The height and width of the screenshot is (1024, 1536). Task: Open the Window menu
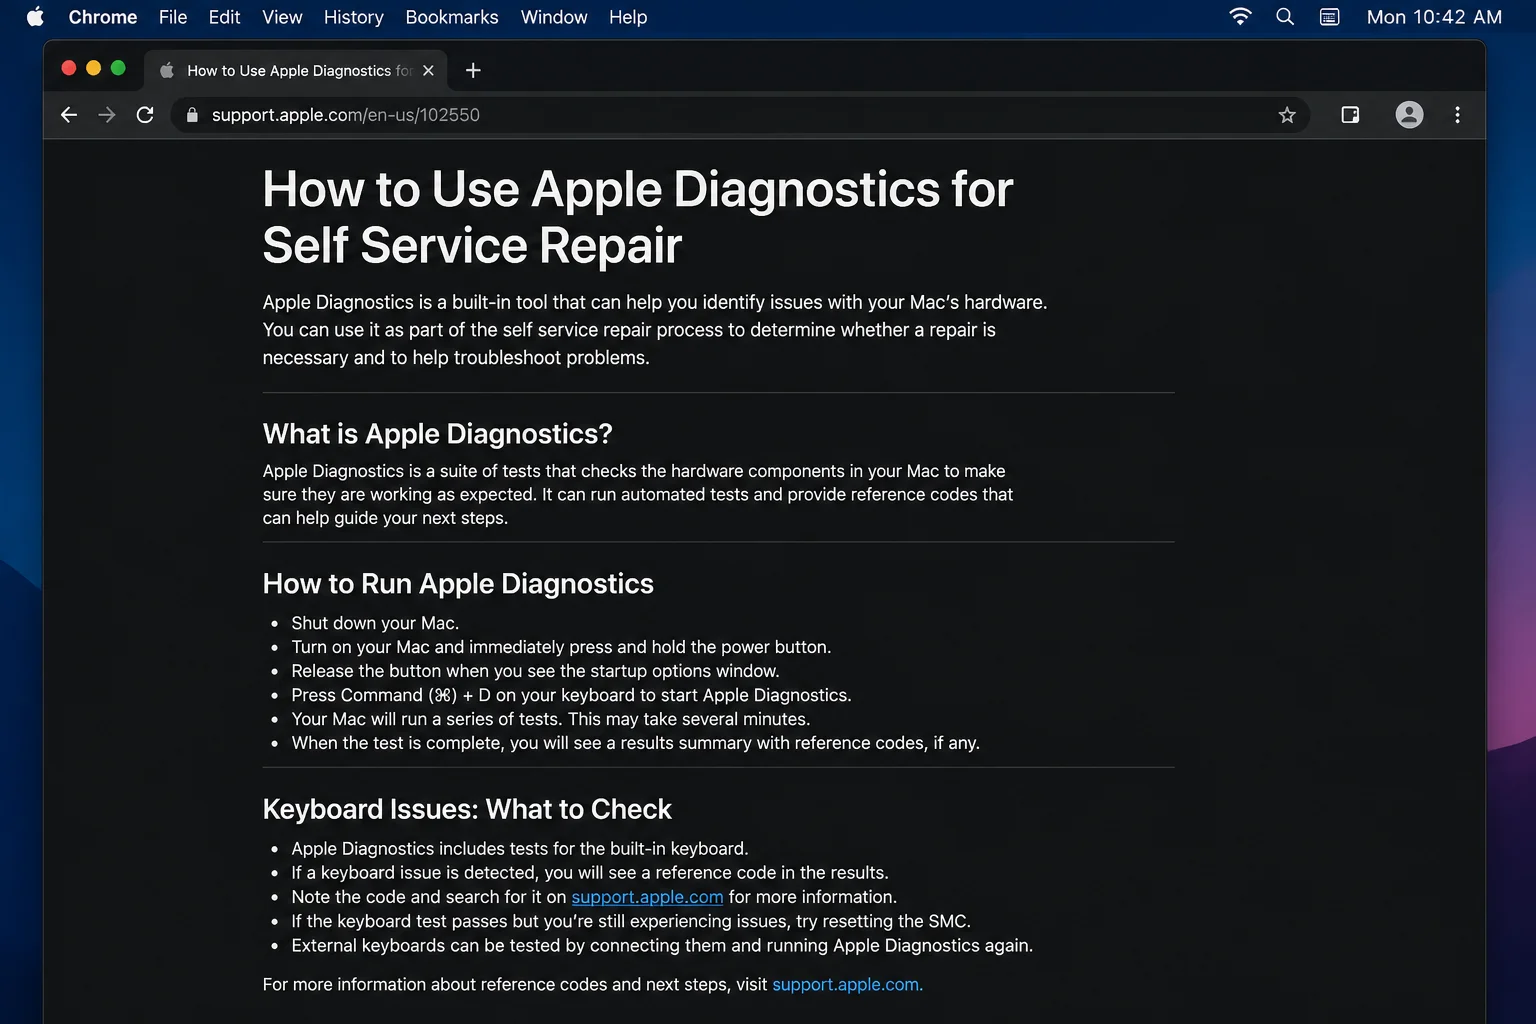click(554, 17)
